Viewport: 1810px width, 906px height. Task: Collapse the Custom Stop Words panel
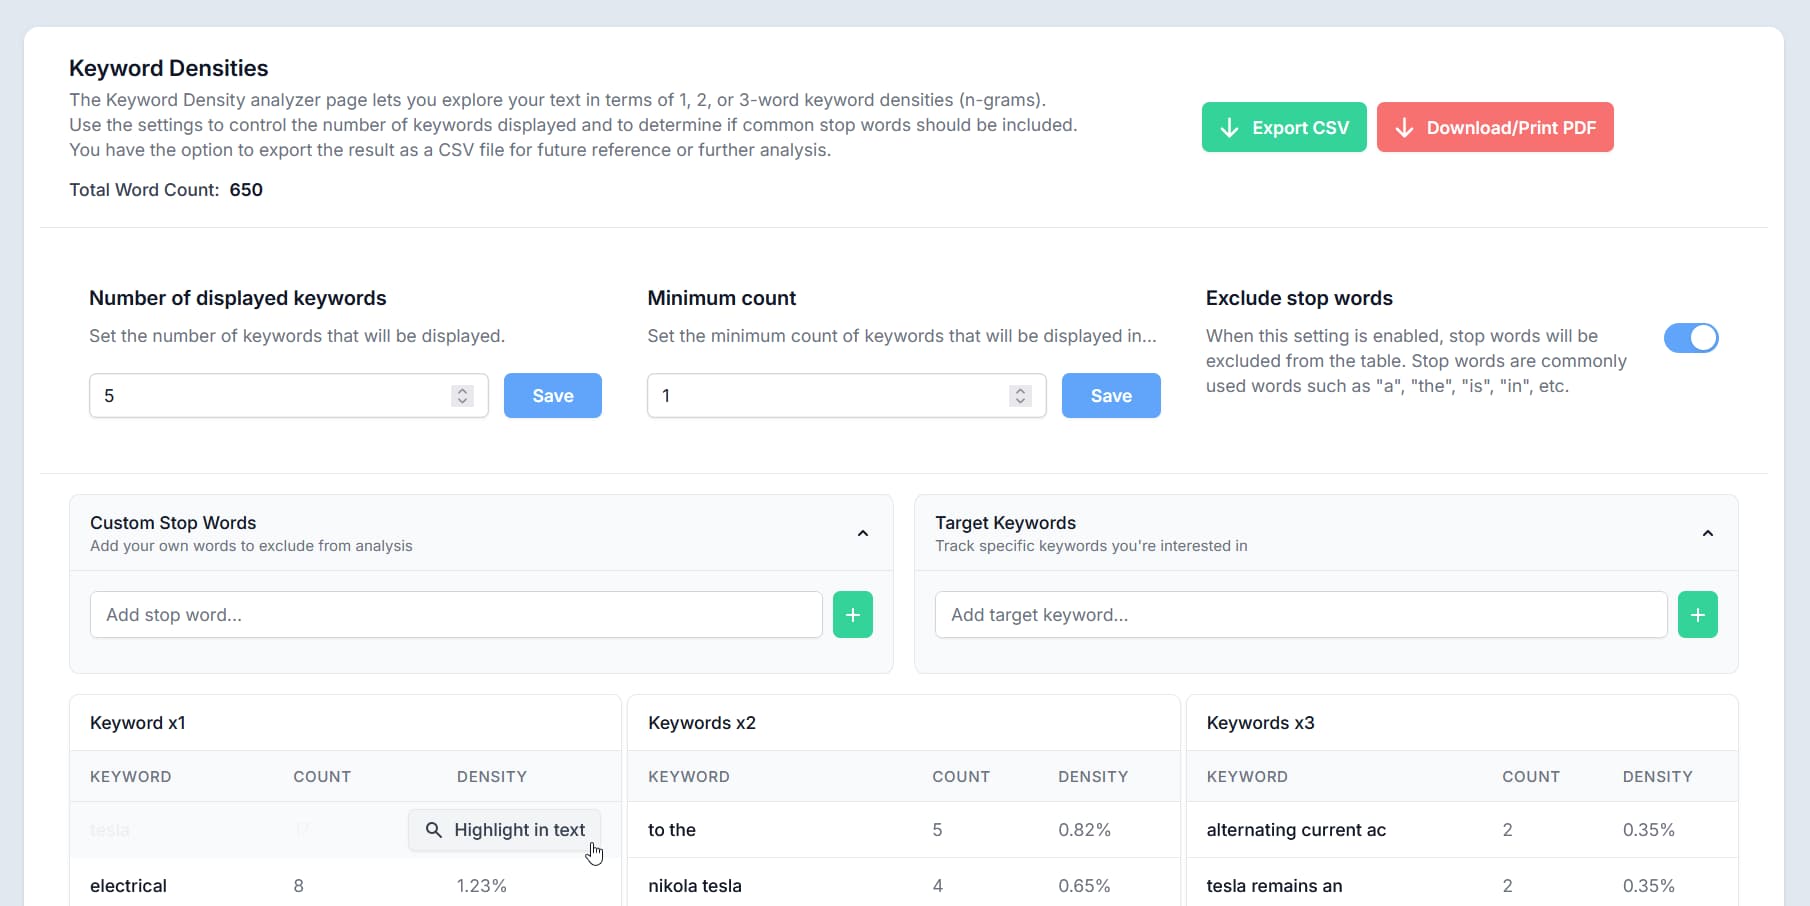coord(862,533)
